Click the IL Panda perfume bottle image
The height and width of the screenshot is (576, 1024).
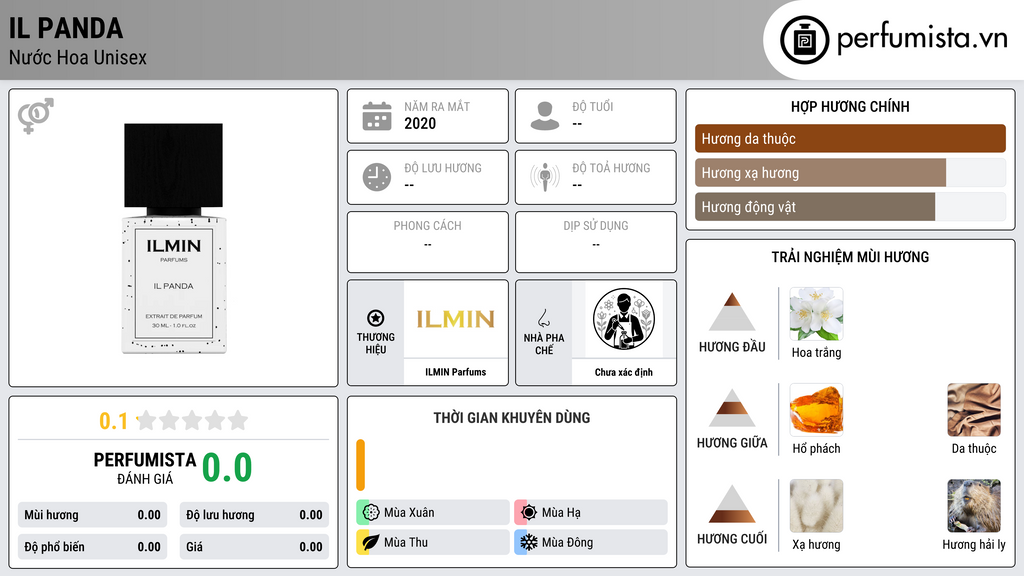click(174, 238)
